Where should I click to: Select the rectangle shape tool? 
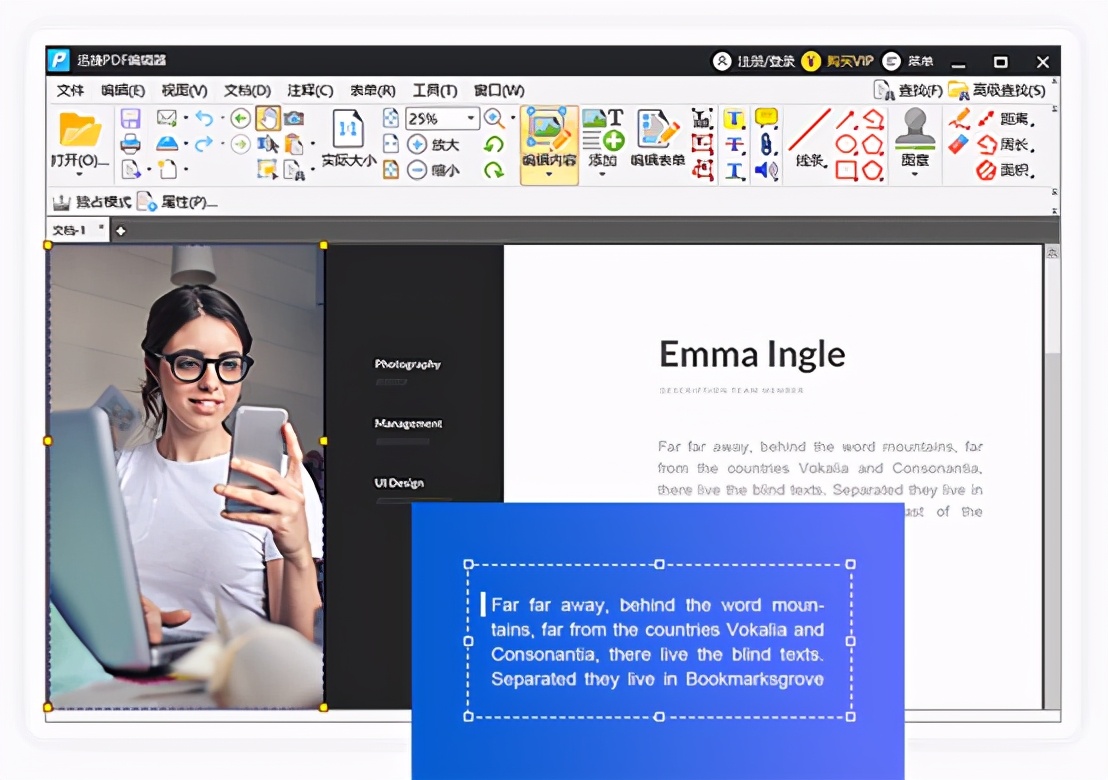[846, 170]
